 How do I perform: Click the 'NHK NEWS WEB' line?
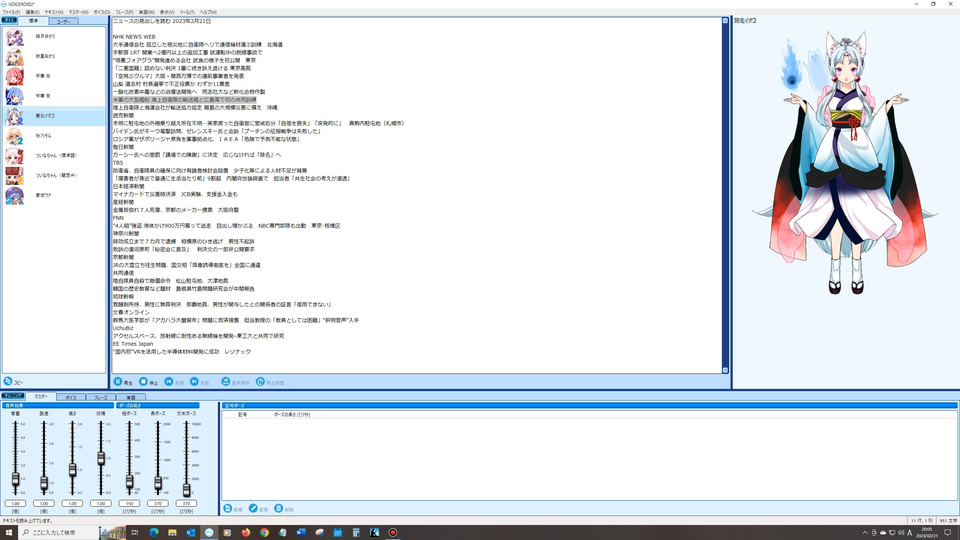pos(134,37)
